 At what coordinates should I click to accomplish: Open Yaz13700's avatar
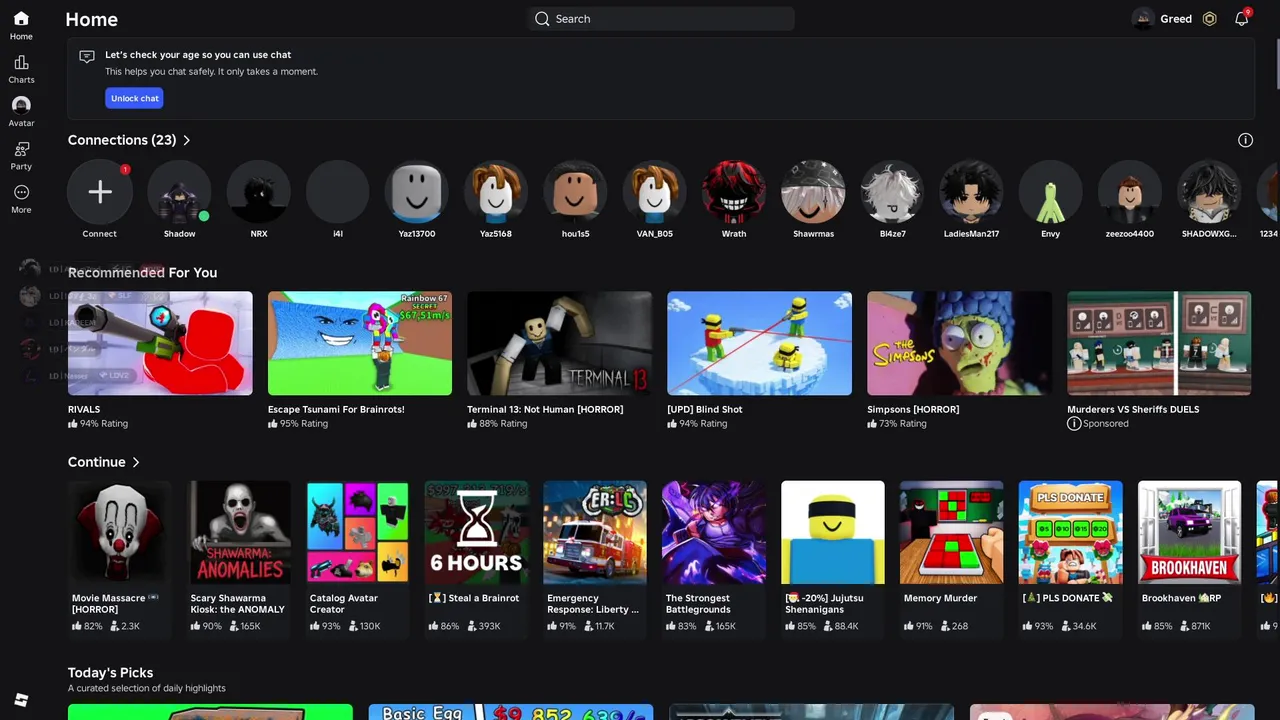(x=417, y=192)
